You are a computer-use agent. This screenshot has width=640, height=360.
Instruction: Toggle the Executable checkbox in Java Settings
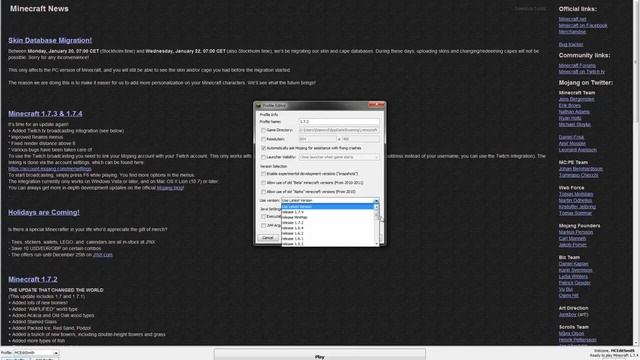coord(263,216)
